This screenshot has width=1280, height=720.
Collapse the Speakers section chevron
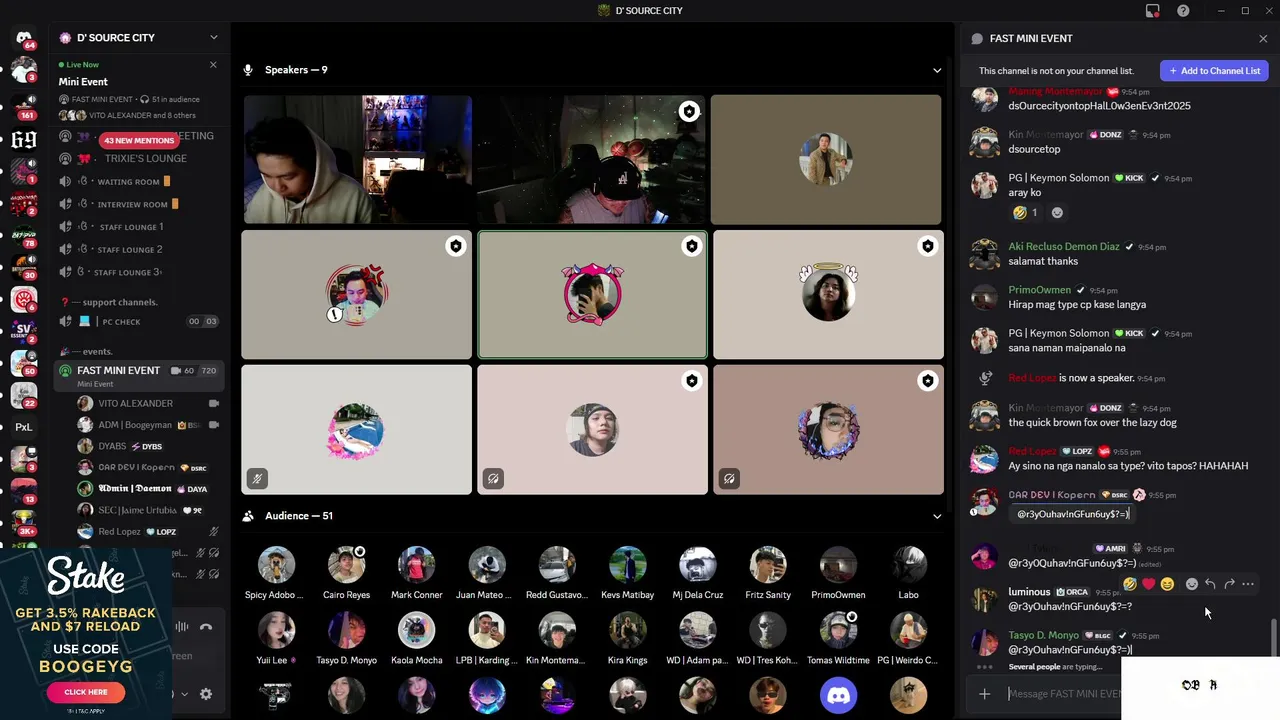click(937, 70)
